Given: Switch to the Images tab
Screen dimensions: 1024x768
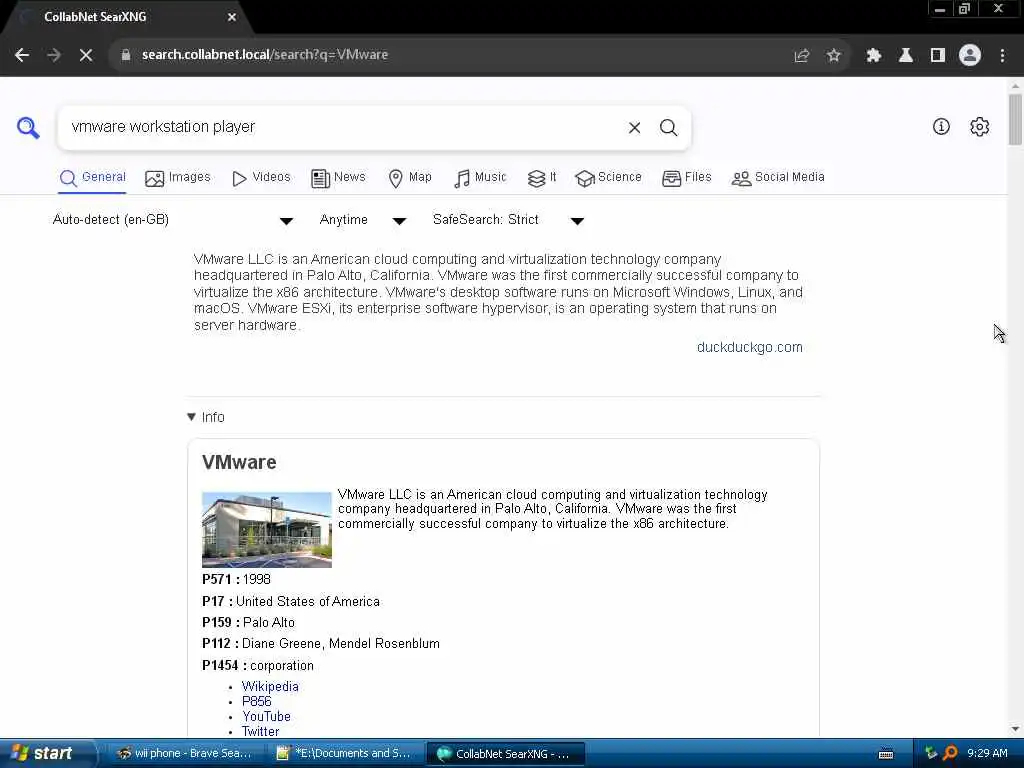Looking at the screenshot, I should point(178,178).
